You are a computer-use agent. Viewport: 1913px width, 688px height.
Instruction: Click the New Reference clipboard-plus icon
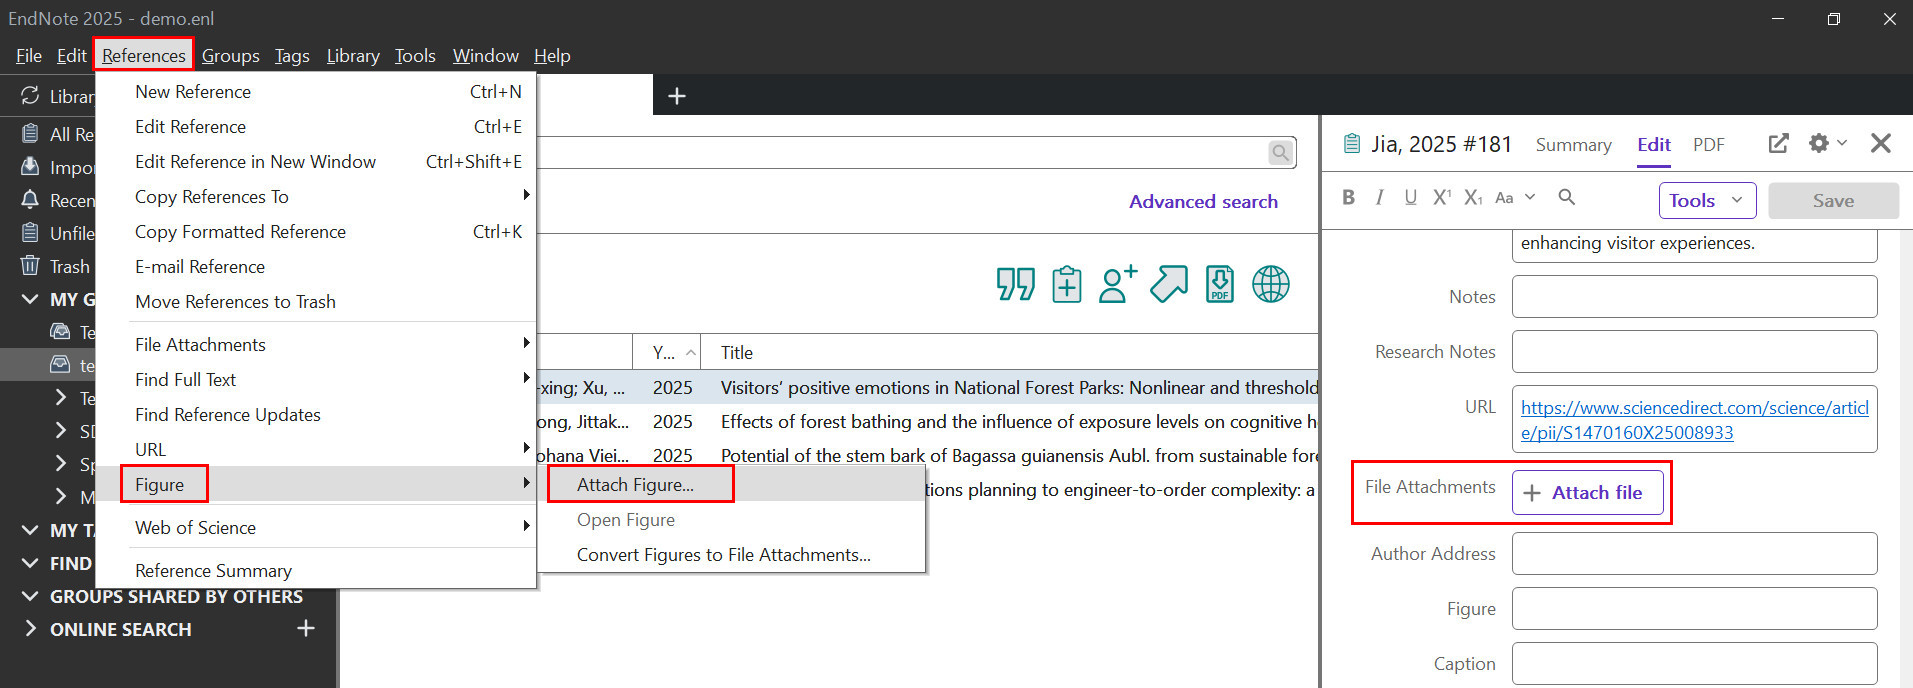(1067, 284)
